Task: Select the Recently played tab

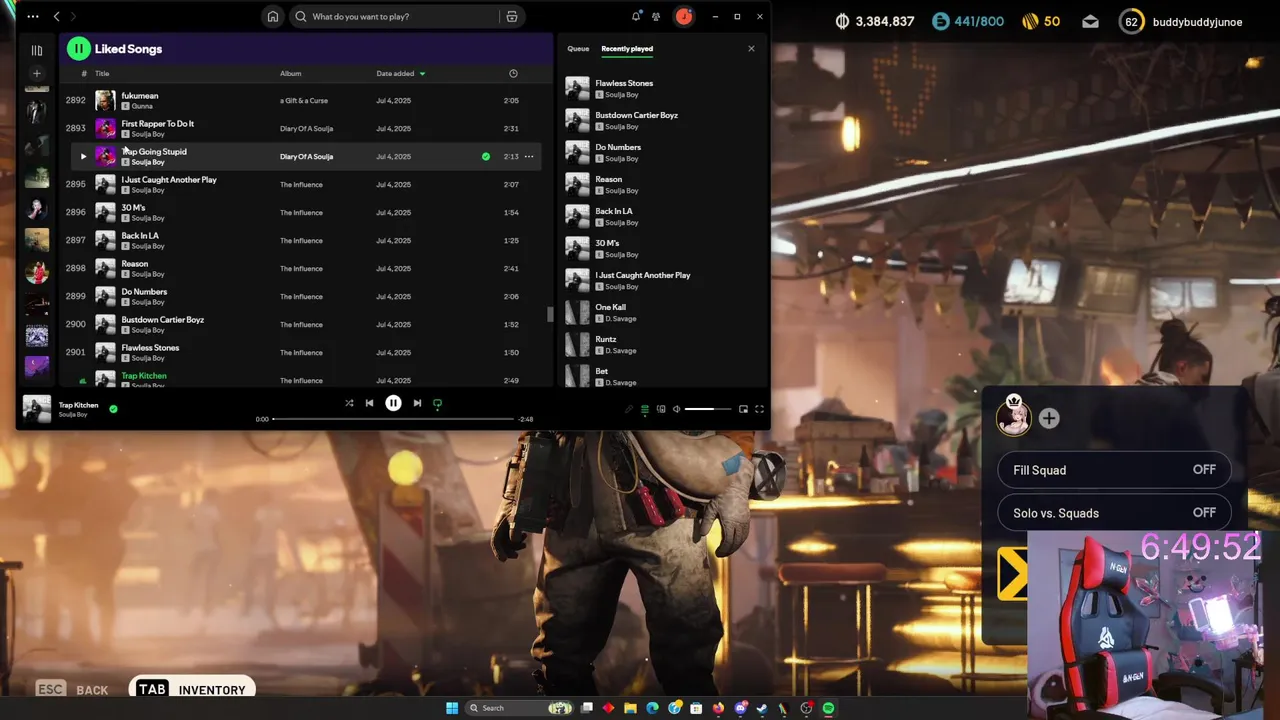Action: pyautogui.click(x=627, y=48)
